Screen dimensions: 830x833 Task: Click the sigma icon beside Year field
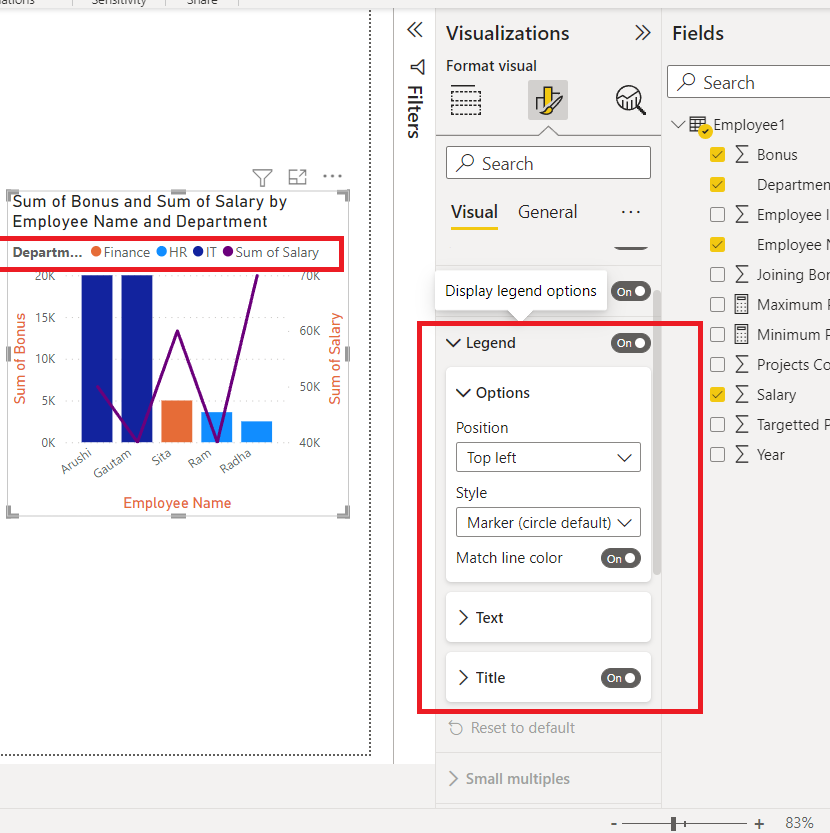[742, 454]
